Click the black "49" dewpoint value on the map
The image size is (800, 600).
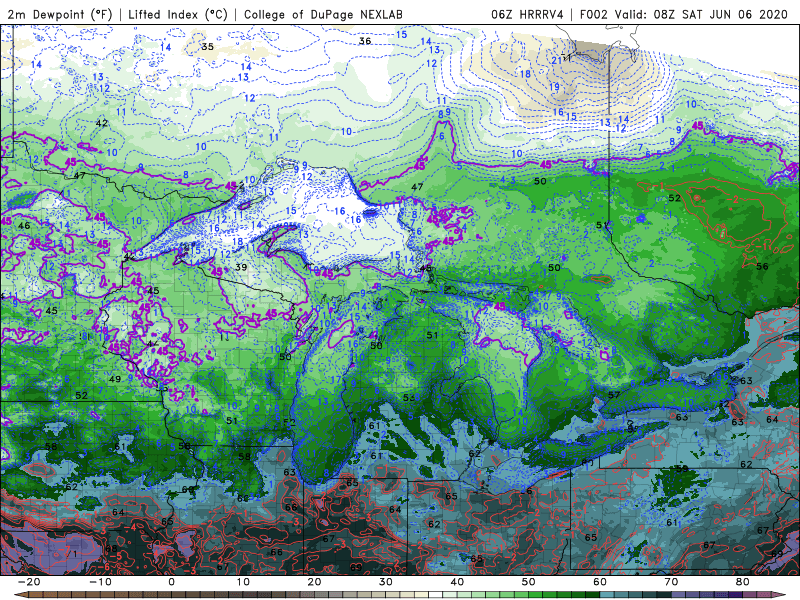click(115, 379)
